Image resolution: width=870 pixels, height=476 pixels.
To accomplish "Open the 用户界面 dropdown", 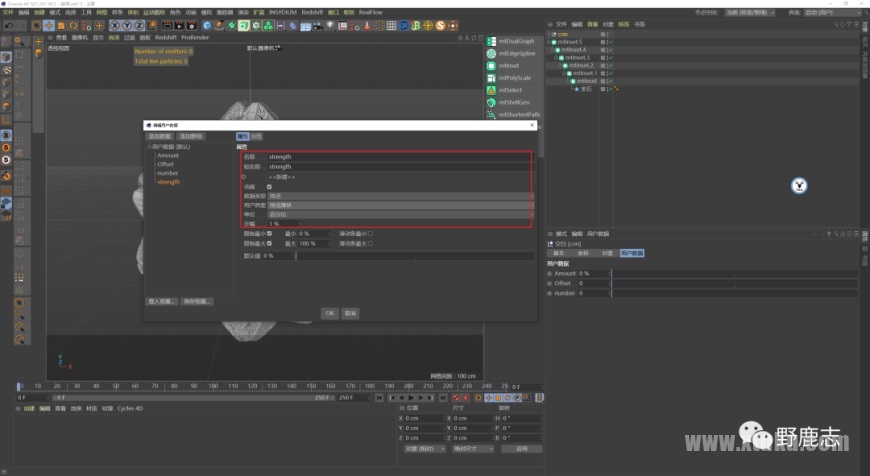I will (401, 205).
